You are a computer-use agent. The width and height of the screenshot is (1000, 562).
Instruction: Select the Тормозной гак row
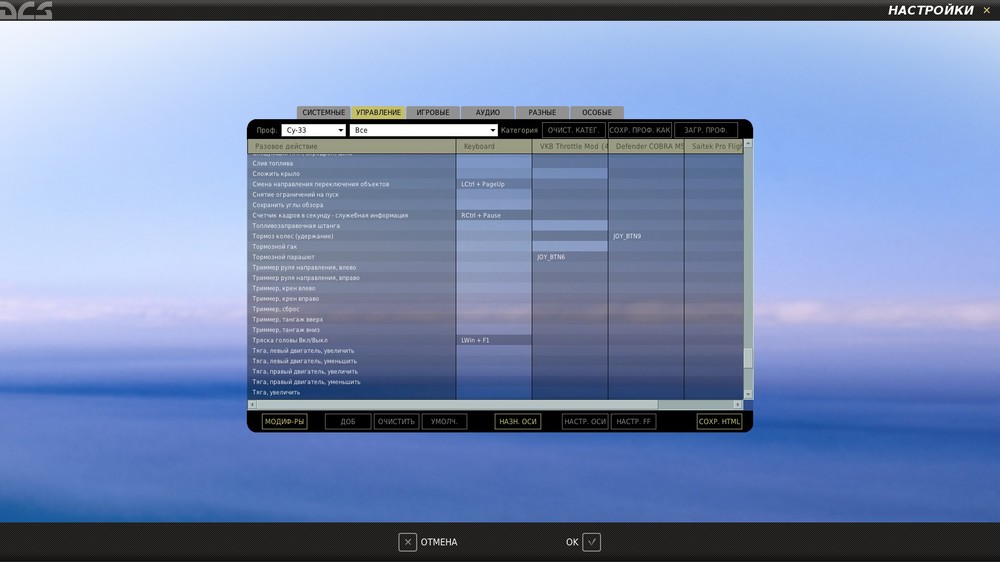pyautogui.click(x=352, y=247)
